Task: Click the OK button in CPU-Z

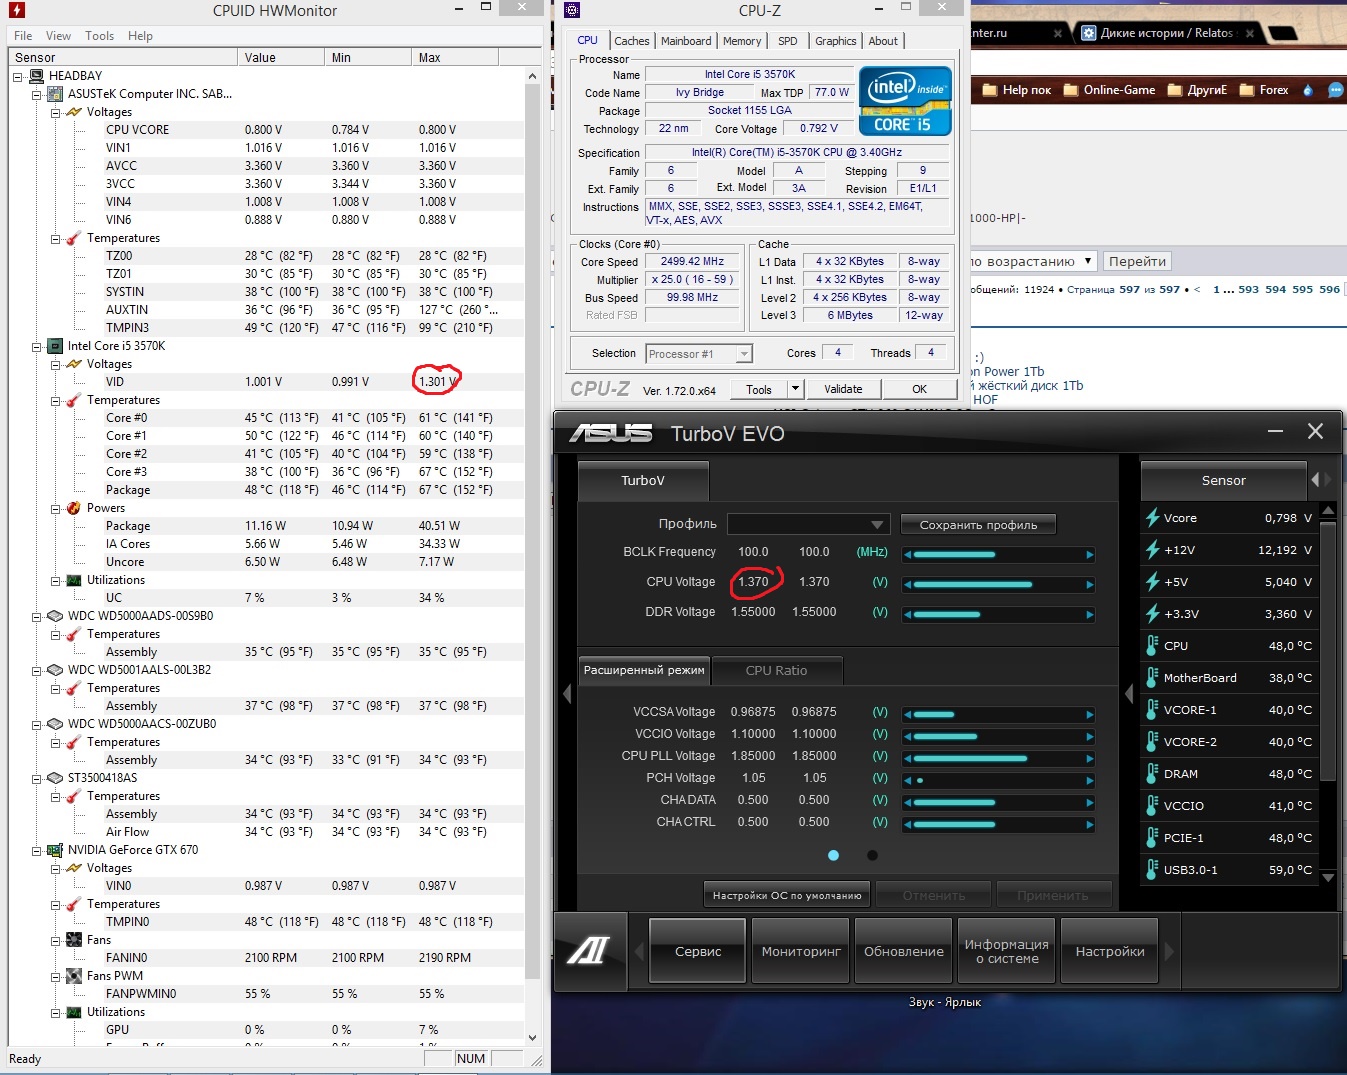Action: point(919,389)
